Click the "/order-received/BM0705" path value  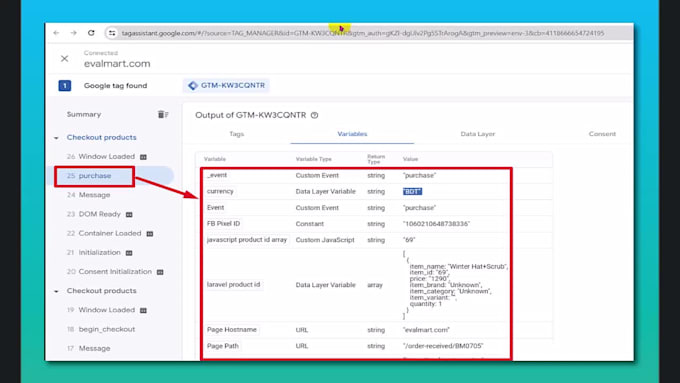coord(443,346)
